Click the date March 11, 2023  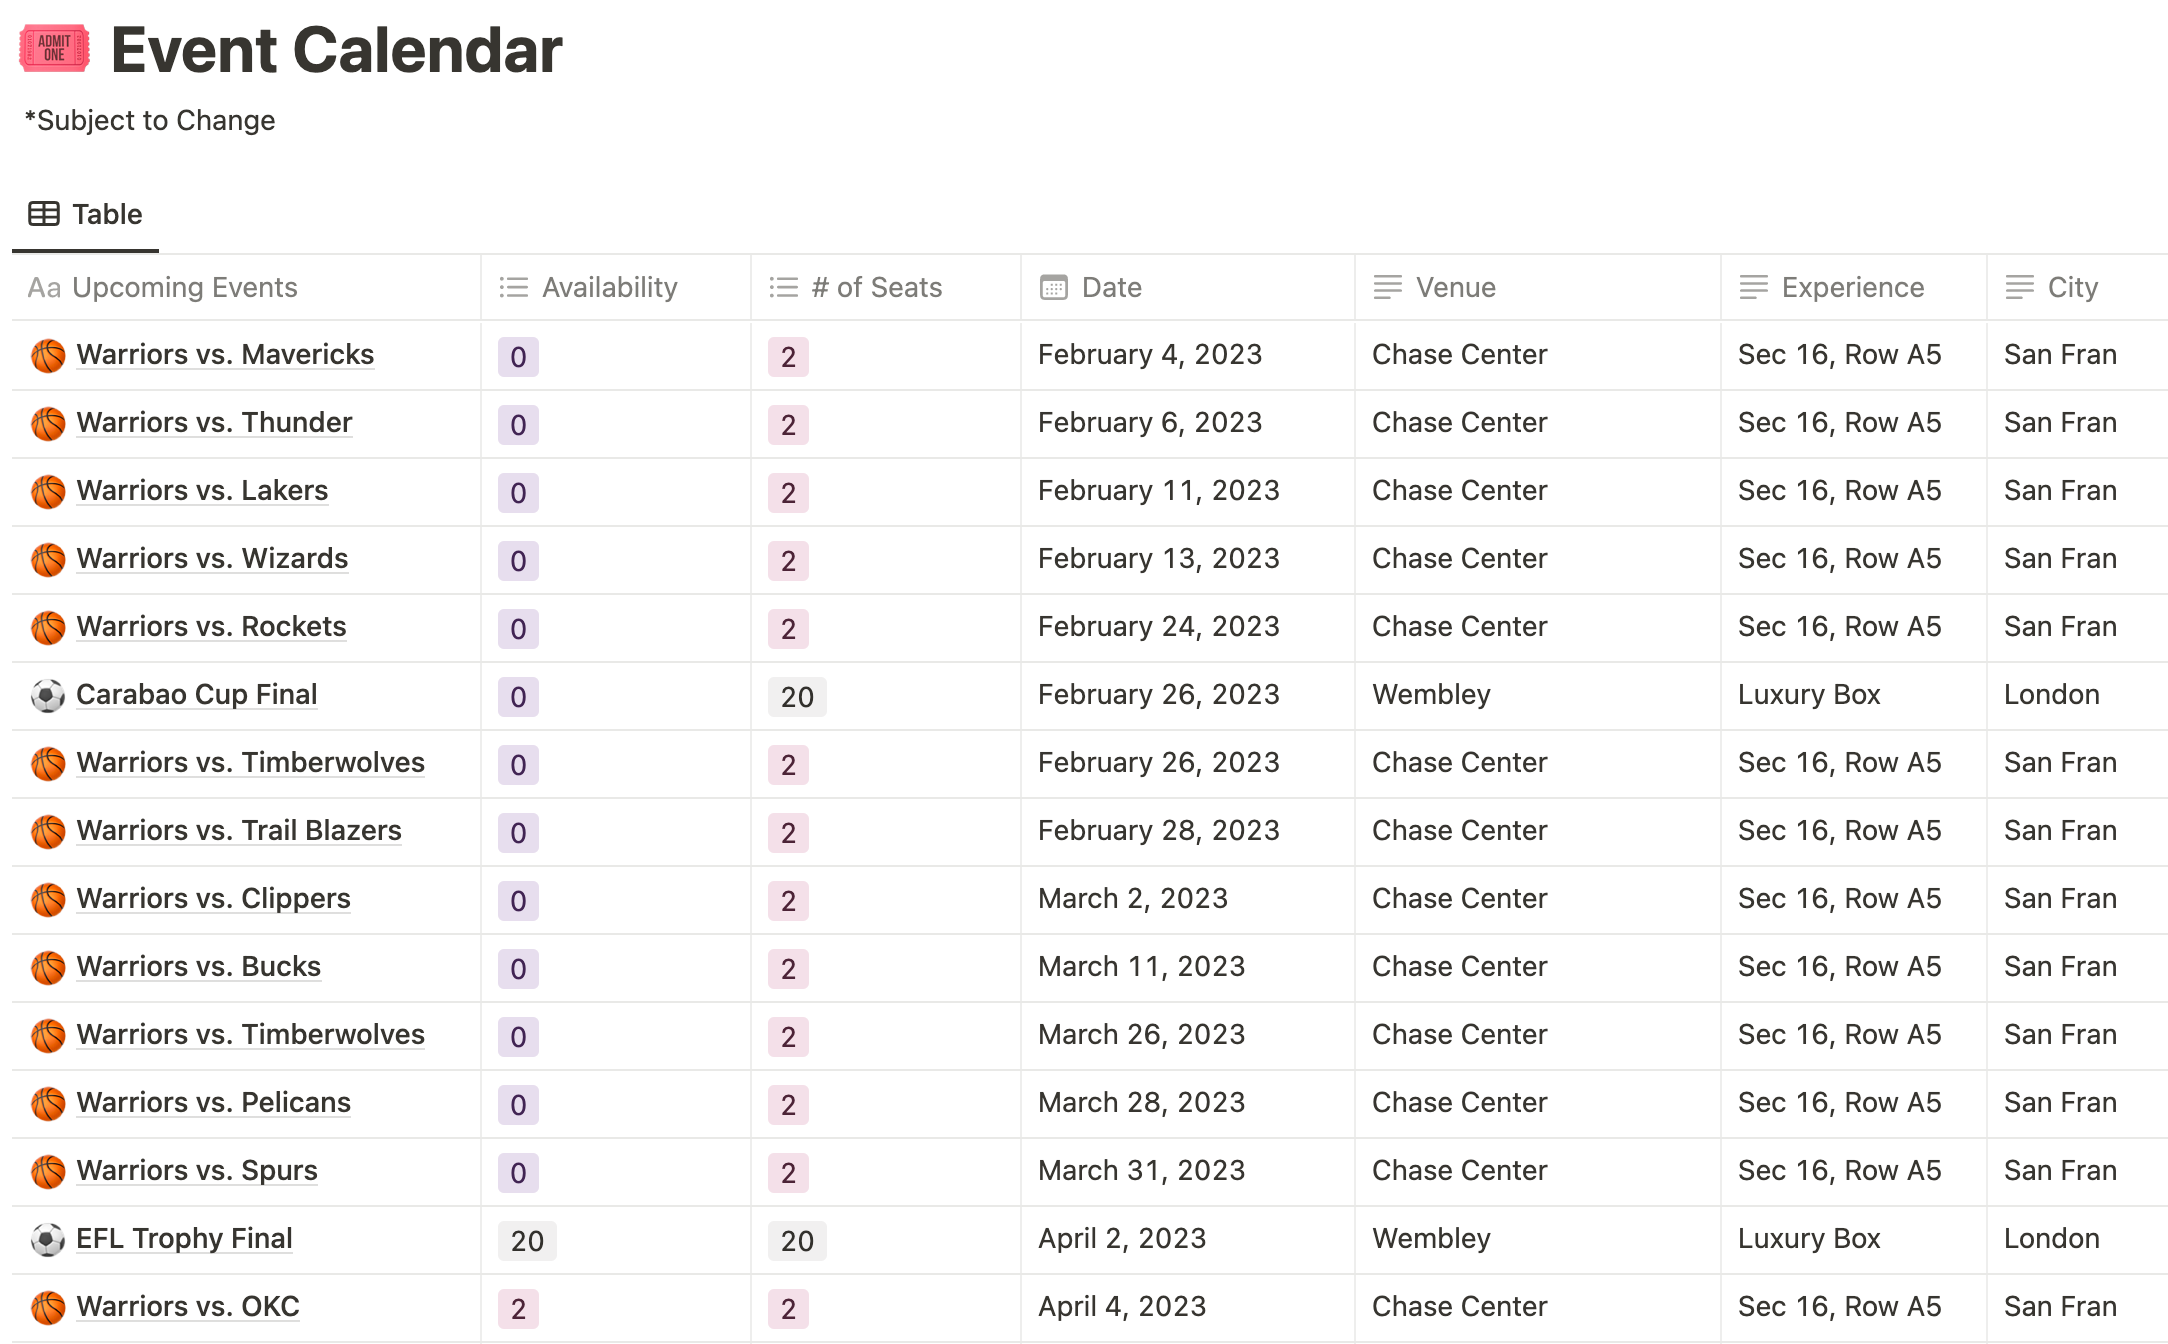(x=1142, y=966)
